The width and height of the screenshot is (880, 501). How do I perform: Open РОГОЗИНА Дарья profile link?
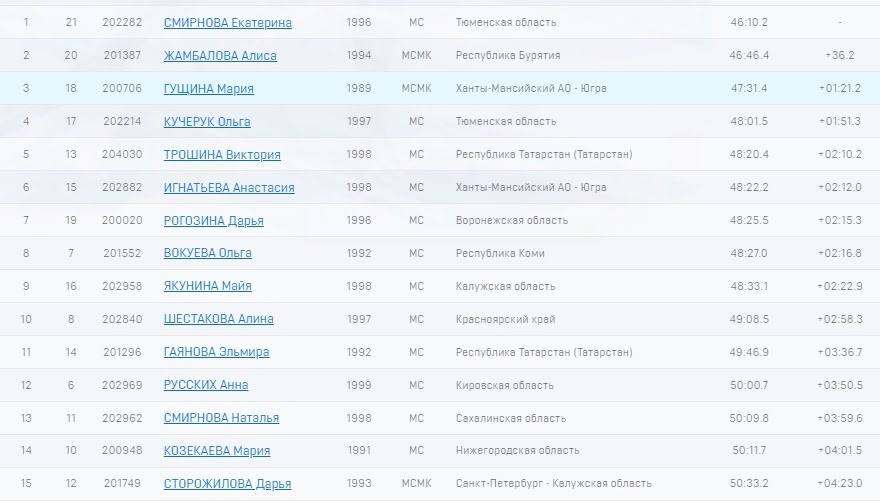(x=213, y=221)
